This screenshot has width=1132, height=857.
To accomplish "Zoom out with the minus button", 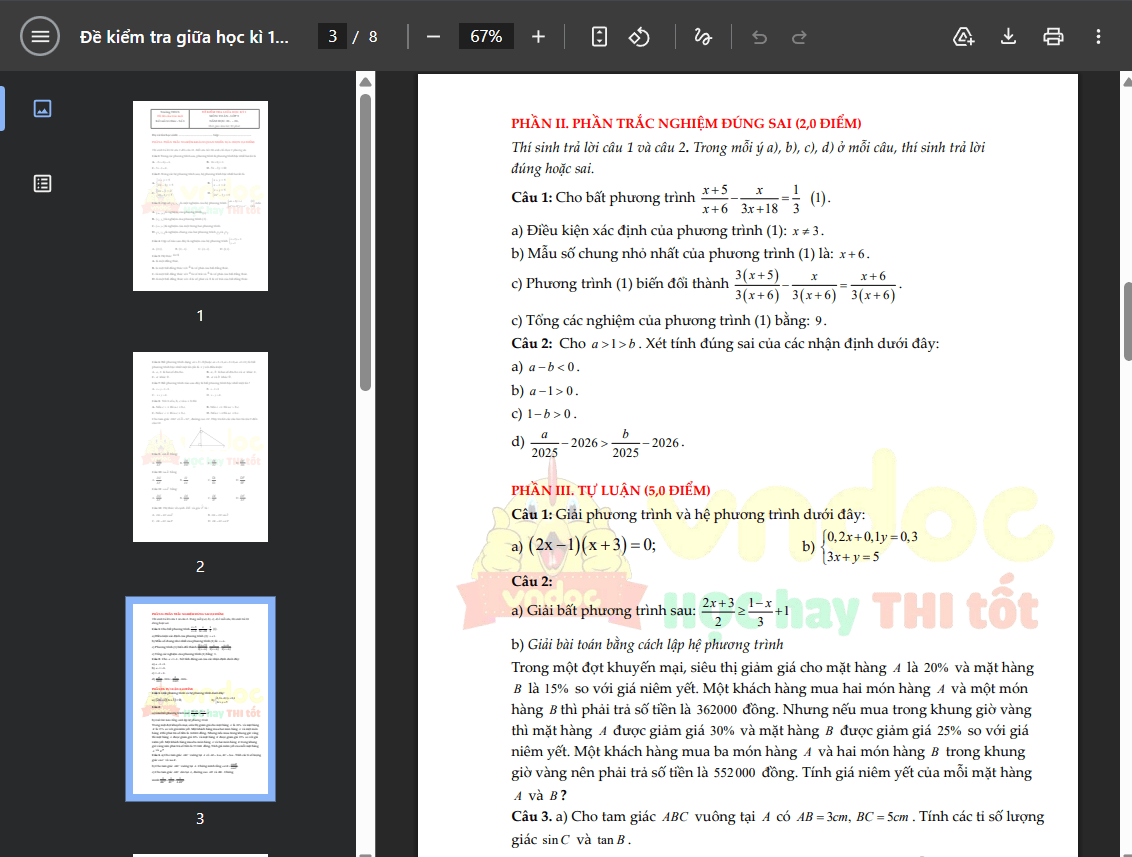I will coord(433,36).
